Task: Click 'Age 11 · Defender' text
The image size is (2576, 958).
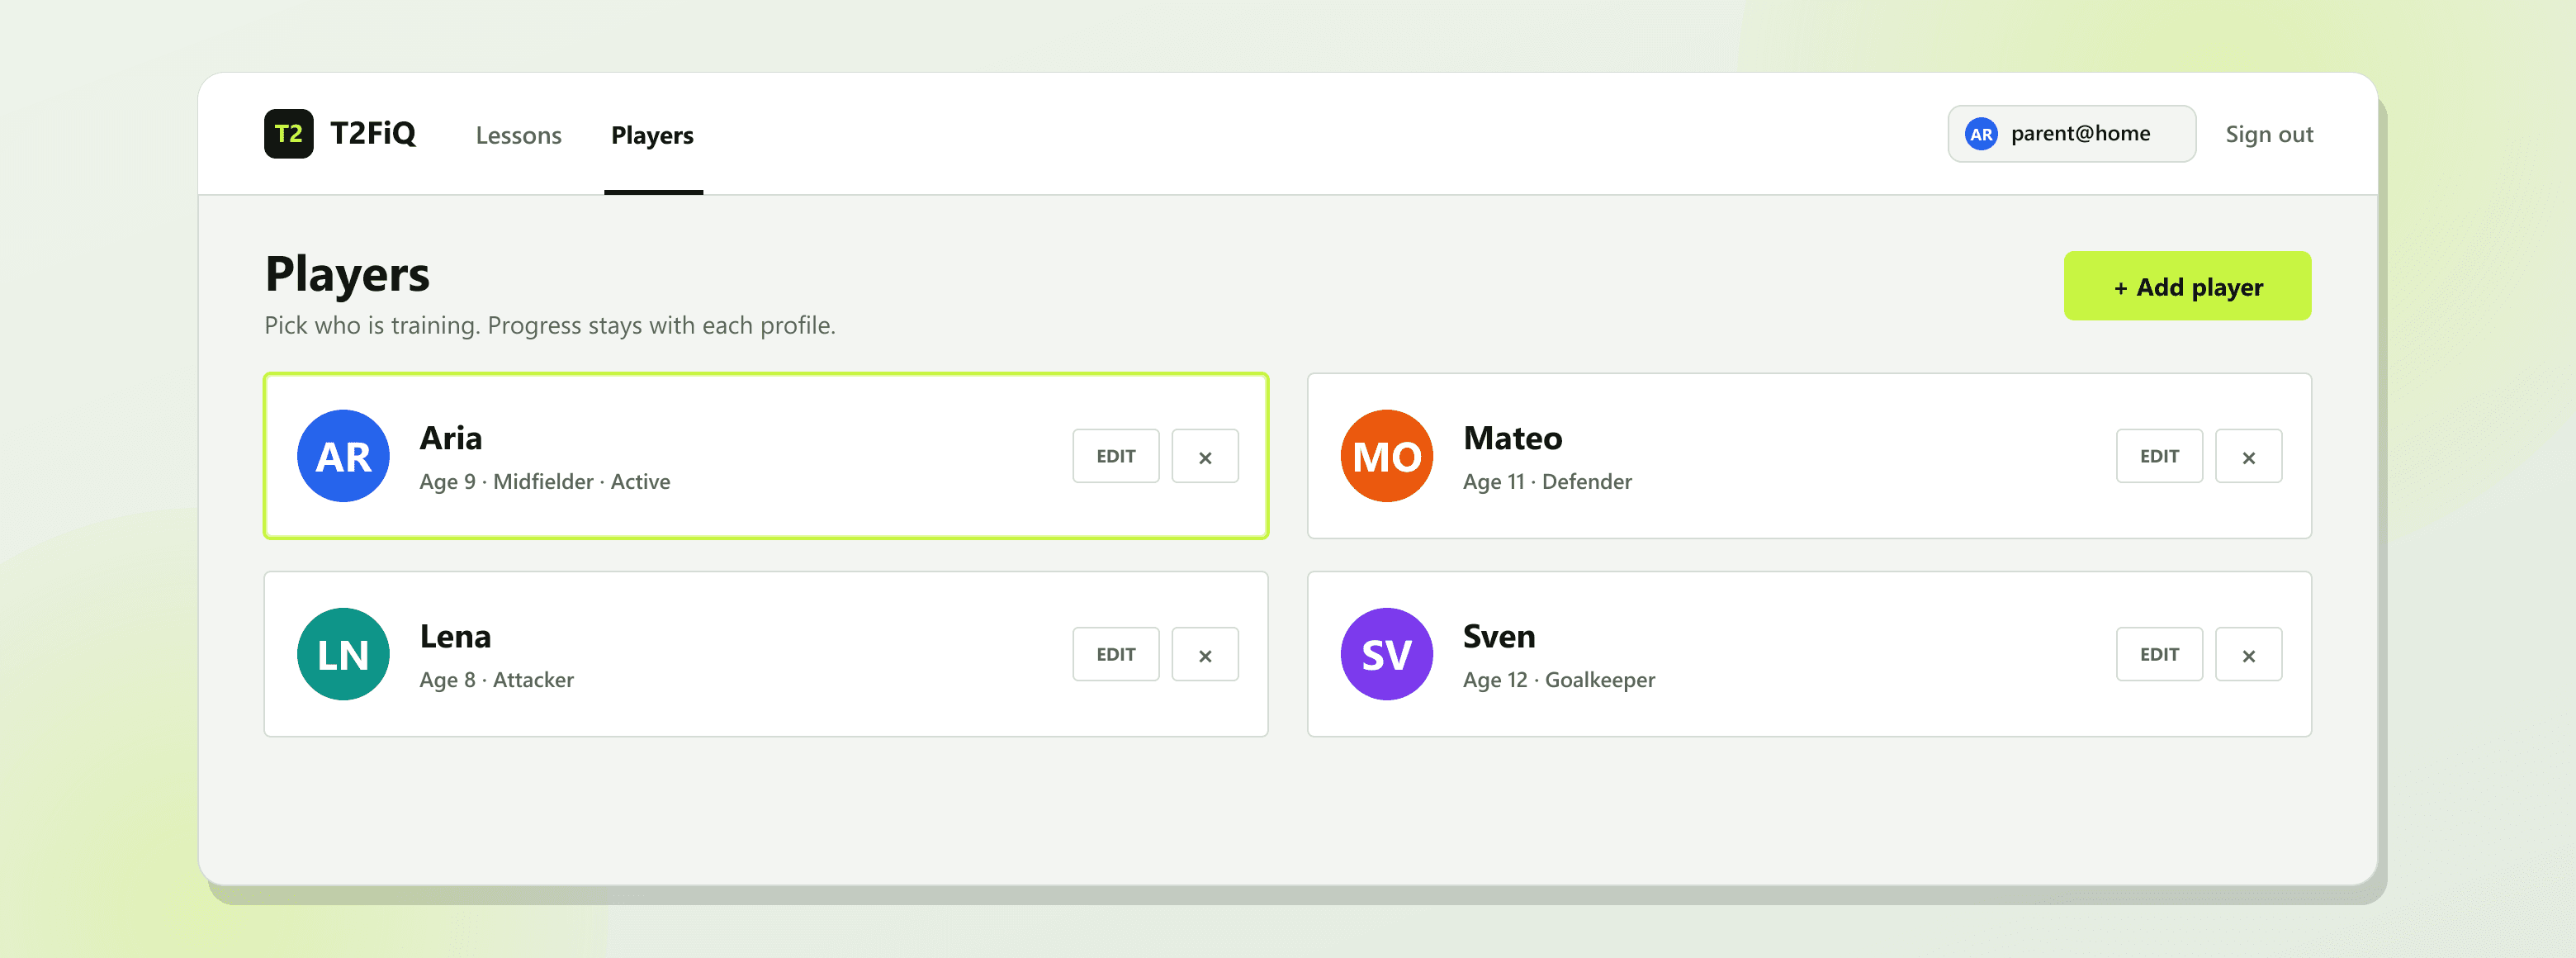Action: click(x=1547, y=481)
